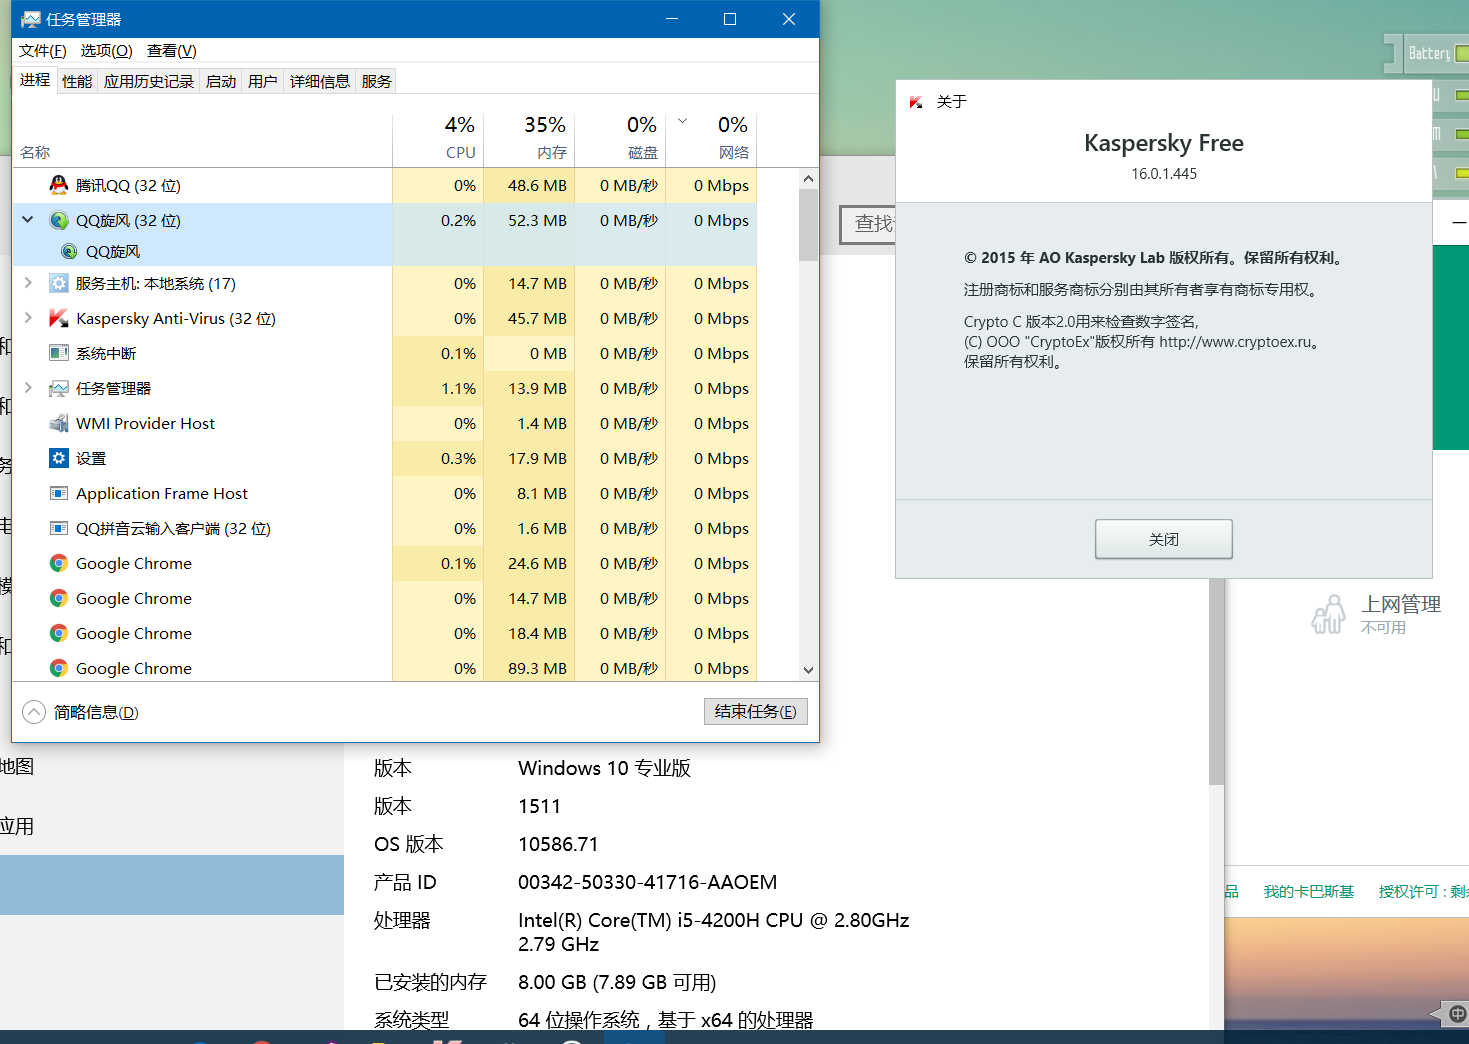1469x1044 pixels.
Task: Click the Task Manager title bar icon
Action: coord(31,19)
